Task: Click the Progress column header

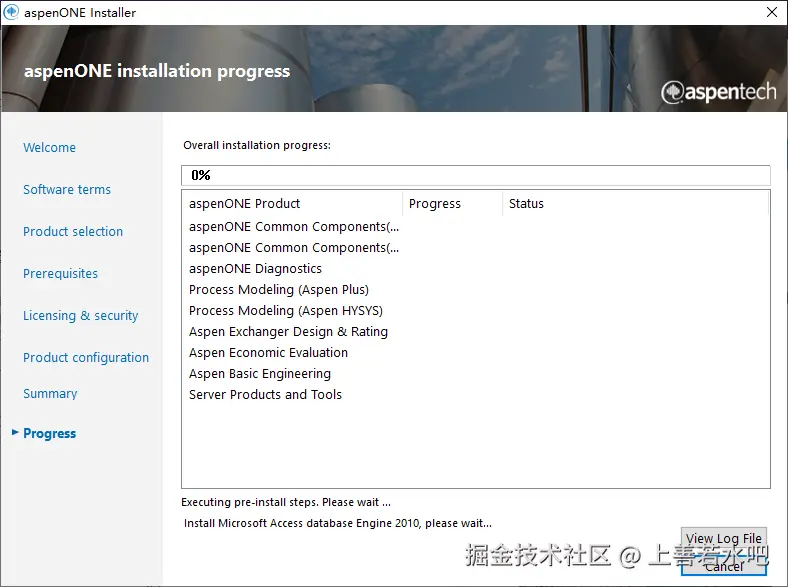Action: 452,204
